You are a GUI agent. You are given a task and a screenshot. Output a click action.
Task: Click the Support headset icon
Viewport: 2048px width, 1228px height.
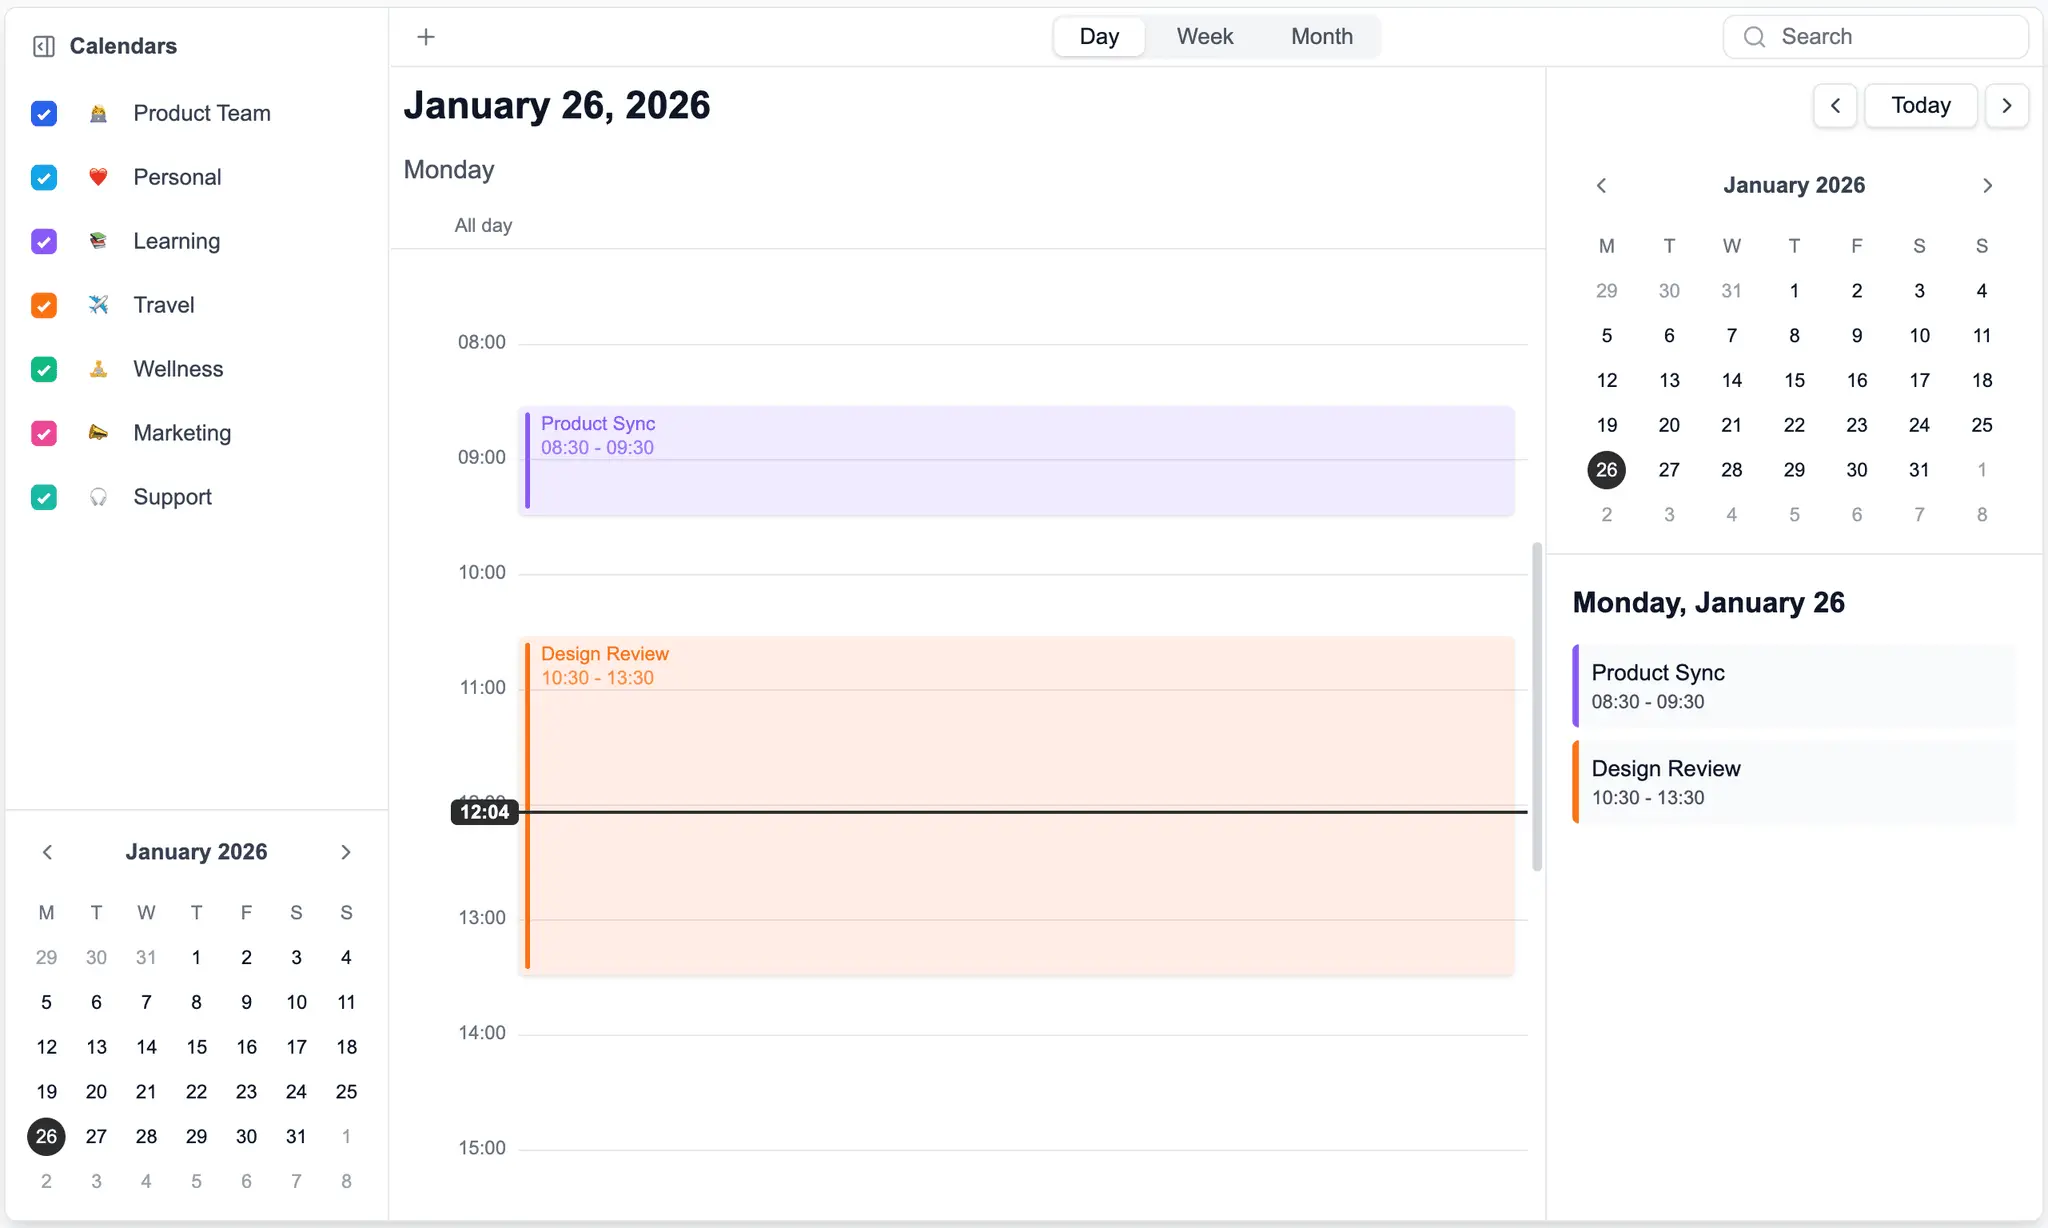coord(98,497)
